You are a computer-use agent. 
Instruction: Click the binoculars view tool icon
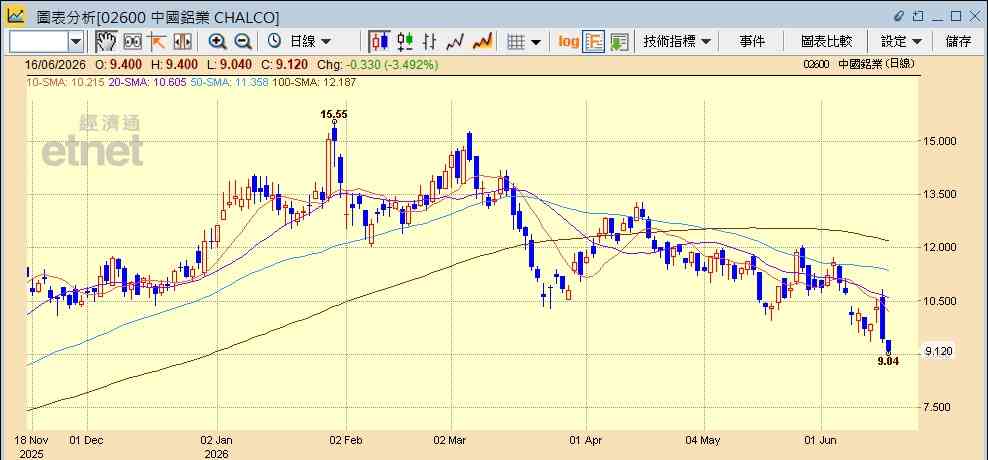coord(132,42)
